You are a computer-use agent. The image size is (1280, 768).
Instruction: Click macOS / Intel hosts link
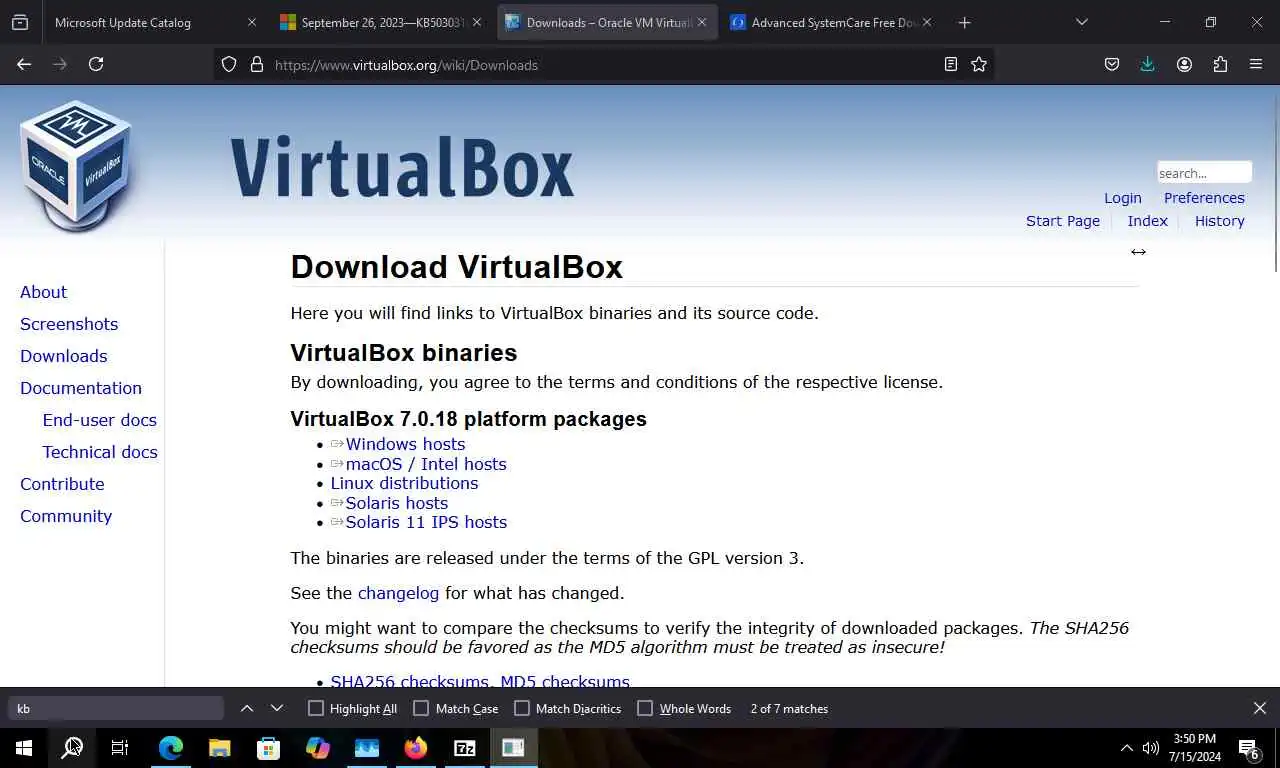pos(426,464)
